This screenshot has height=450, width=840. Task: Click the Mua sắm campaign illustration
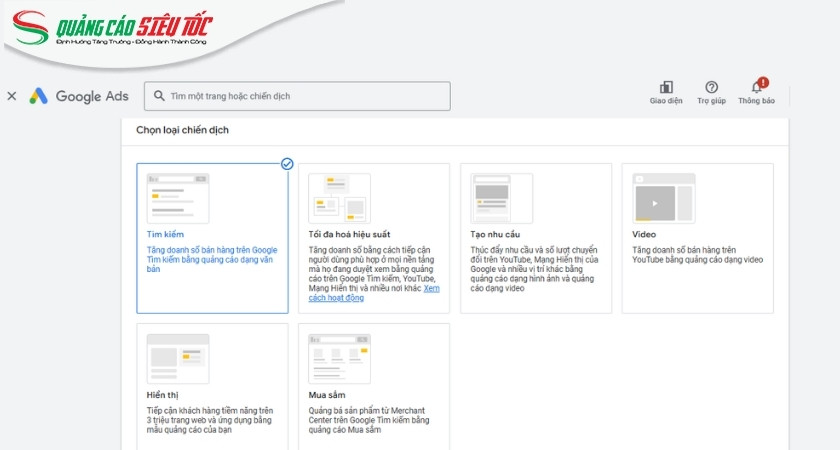point(339,358)
